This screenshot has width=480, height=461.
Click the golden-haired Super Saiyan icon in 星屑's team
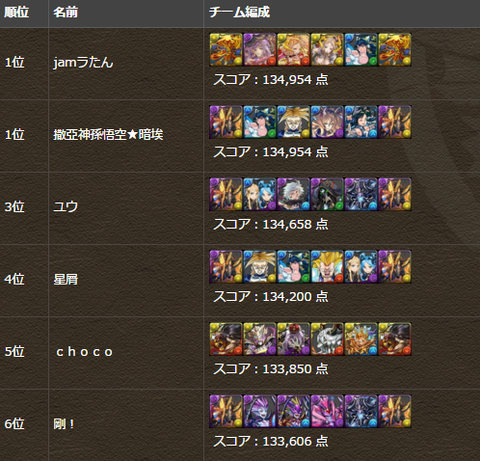[327, 267]
